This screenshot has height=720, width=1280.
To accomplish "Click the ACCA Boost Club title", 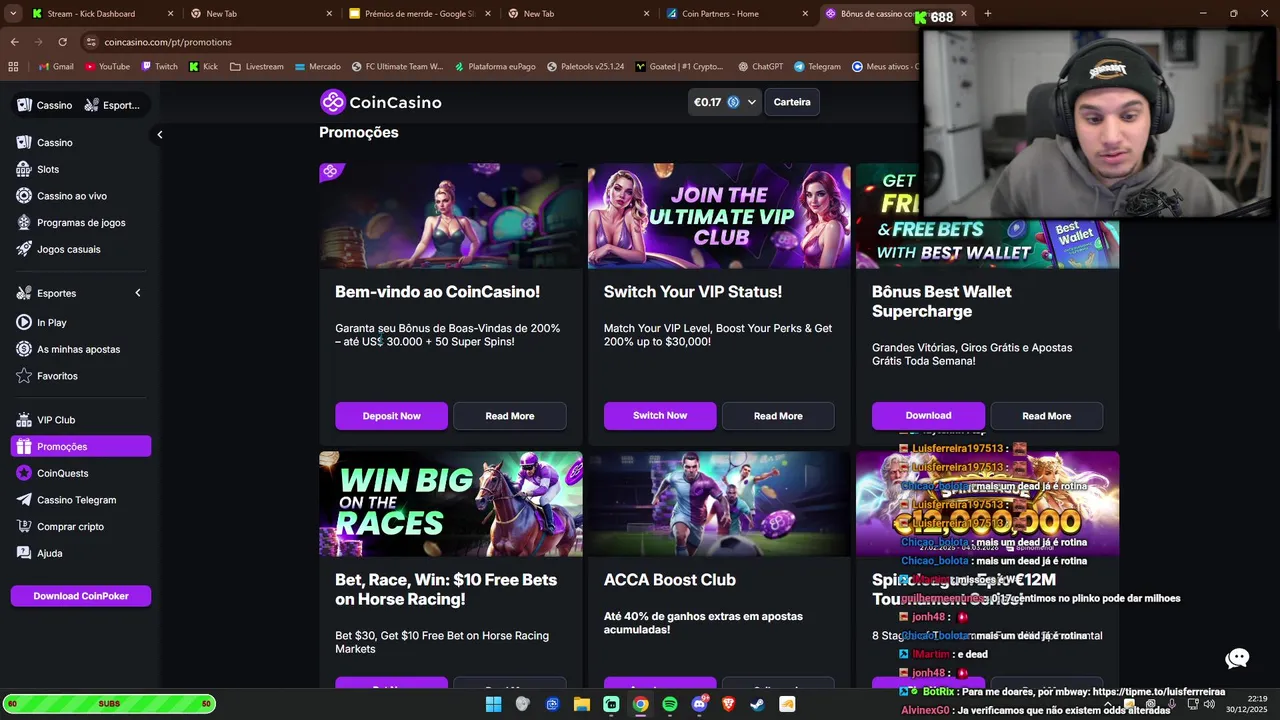I will [670, 580].
